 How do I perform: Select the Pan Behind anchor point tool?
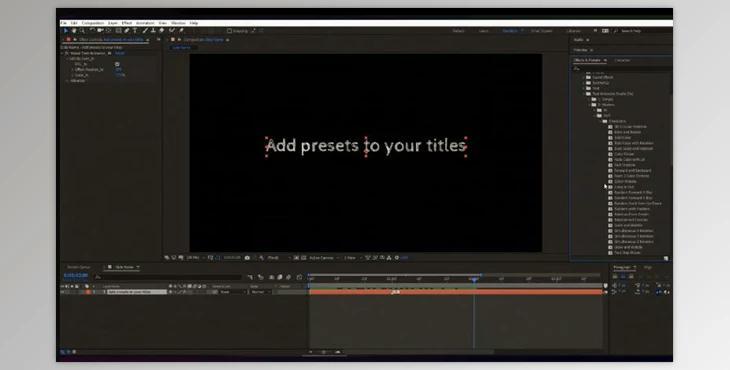click(x=108, y=31)
